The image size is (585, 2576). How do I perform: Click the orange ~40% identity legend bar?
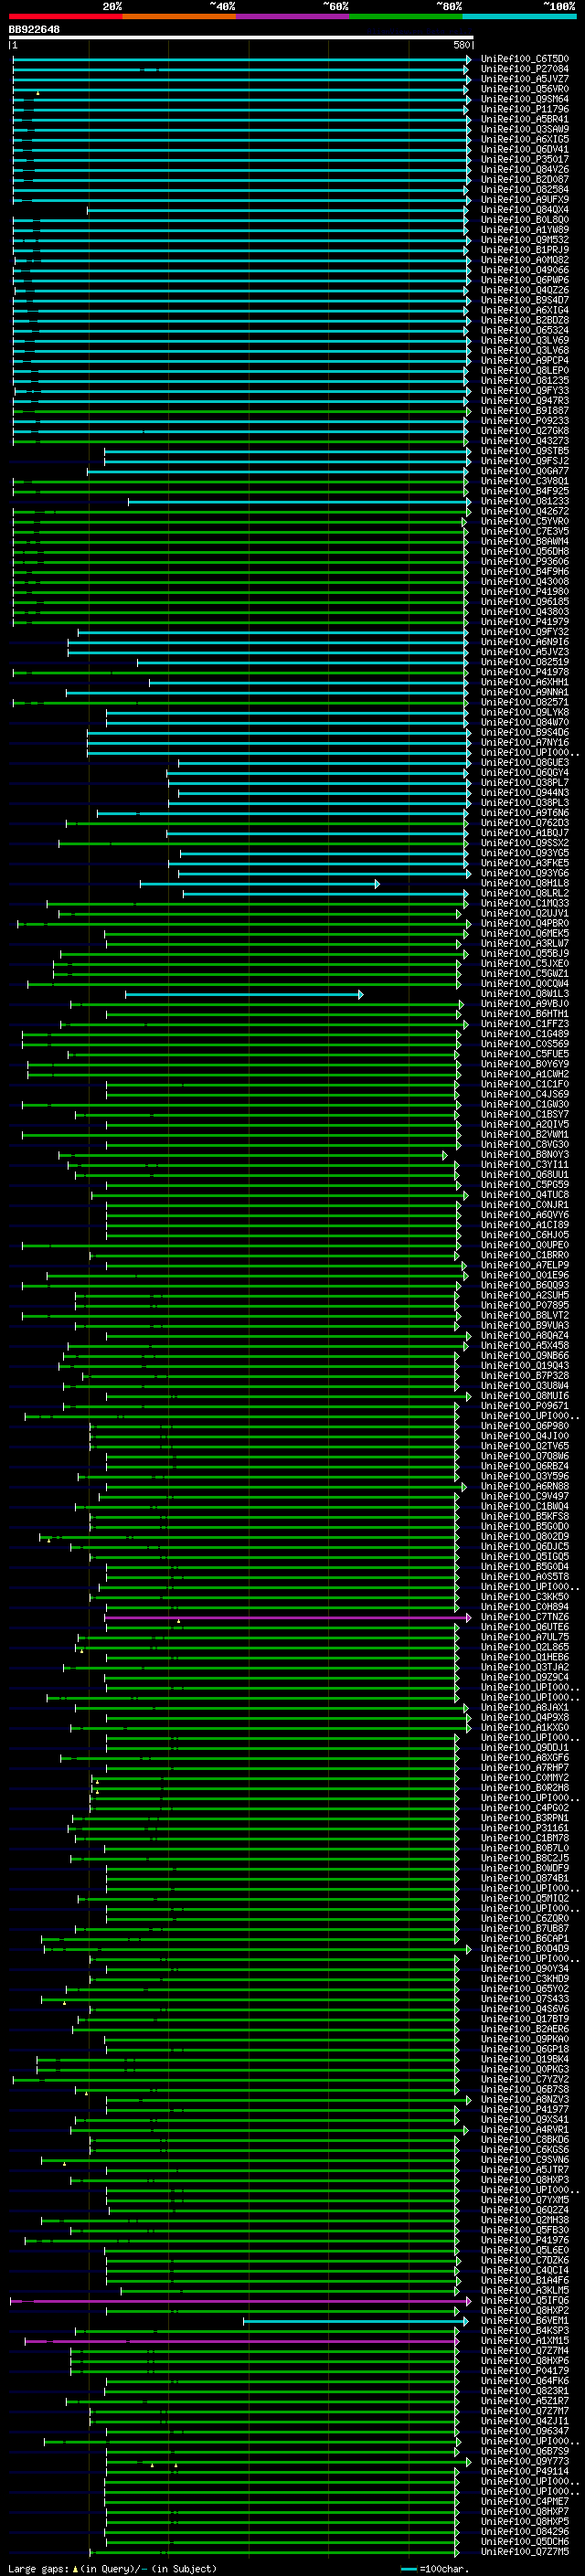[180, 16]
